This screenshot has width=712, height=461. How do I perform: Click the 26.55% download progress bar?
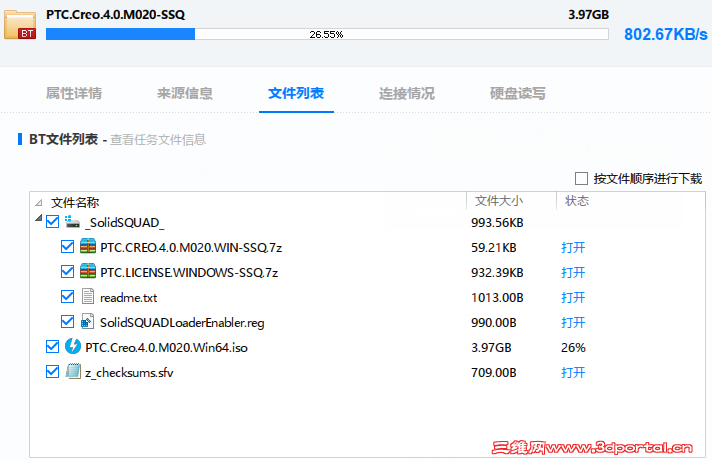pyautogui.click(x=327, y=34)
